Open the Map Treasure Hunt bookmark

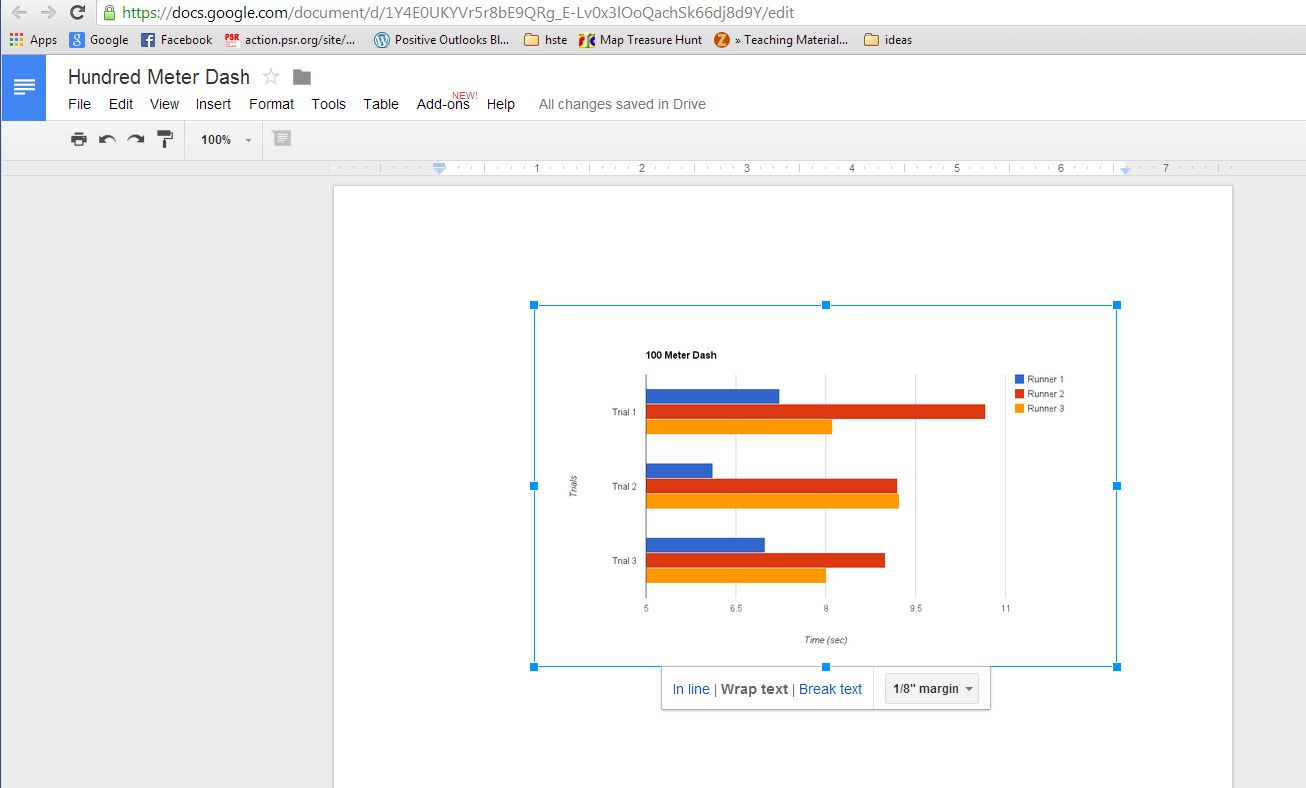(x=640, y=40)
